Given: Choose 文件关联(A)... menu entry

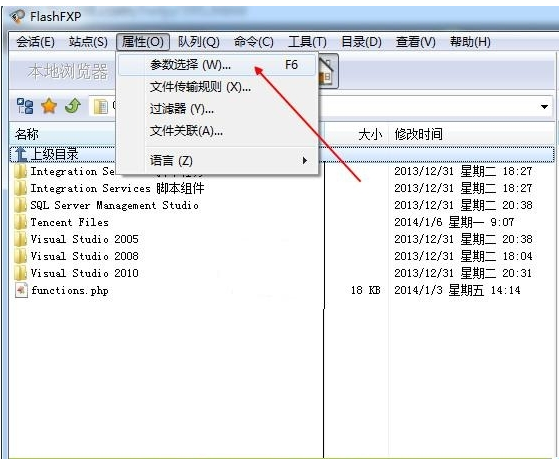Looking at the screenshot, I should click(217, 131).
